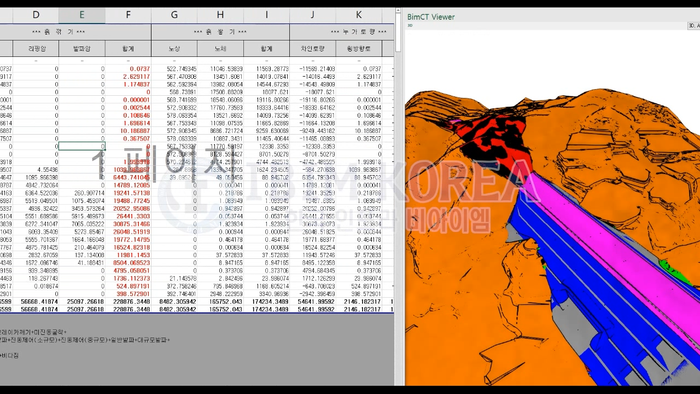Select column F header

point(128,15)
